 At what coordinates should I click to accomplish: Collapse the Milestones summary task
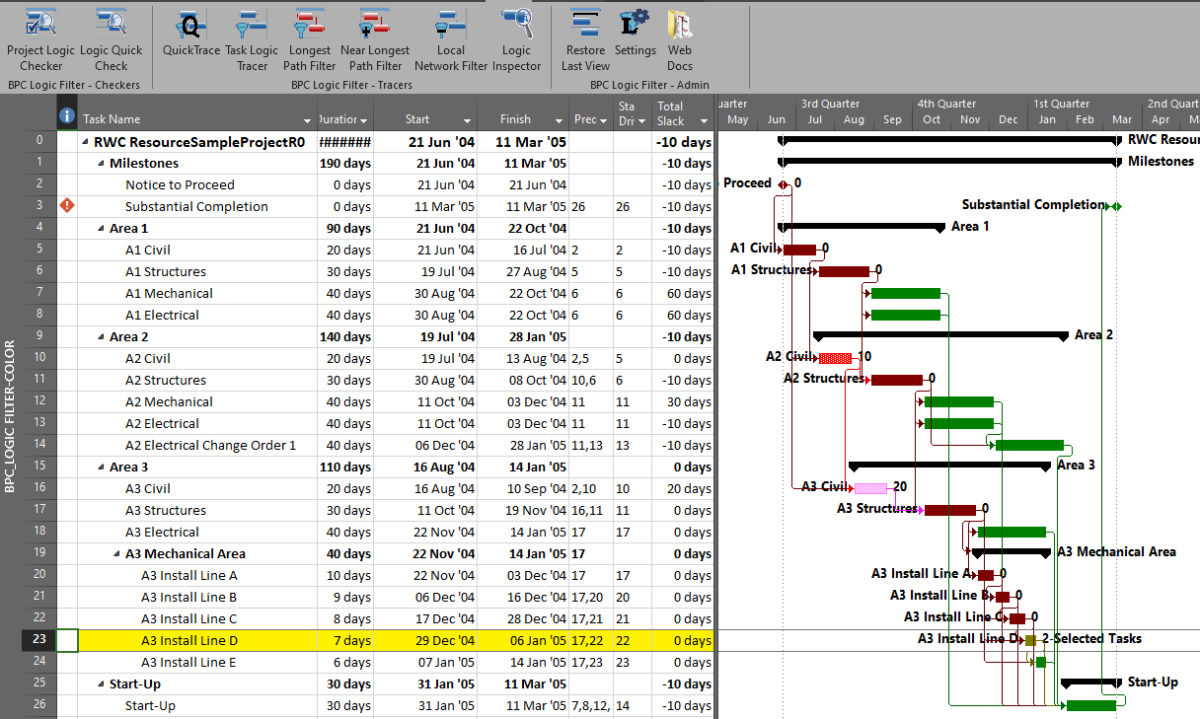point(101,163)
